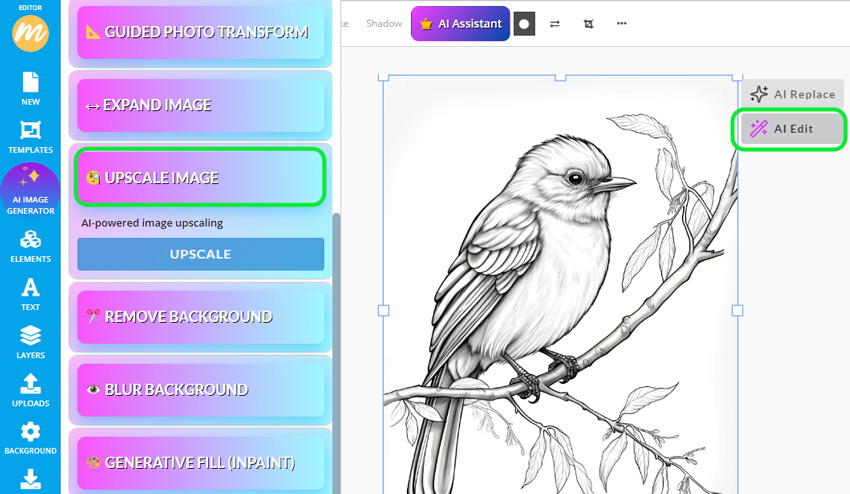850x494 pixels.
Task: Expand the Guided Photo Transform section
Action: pyautogui.click(x=201, y=32)
